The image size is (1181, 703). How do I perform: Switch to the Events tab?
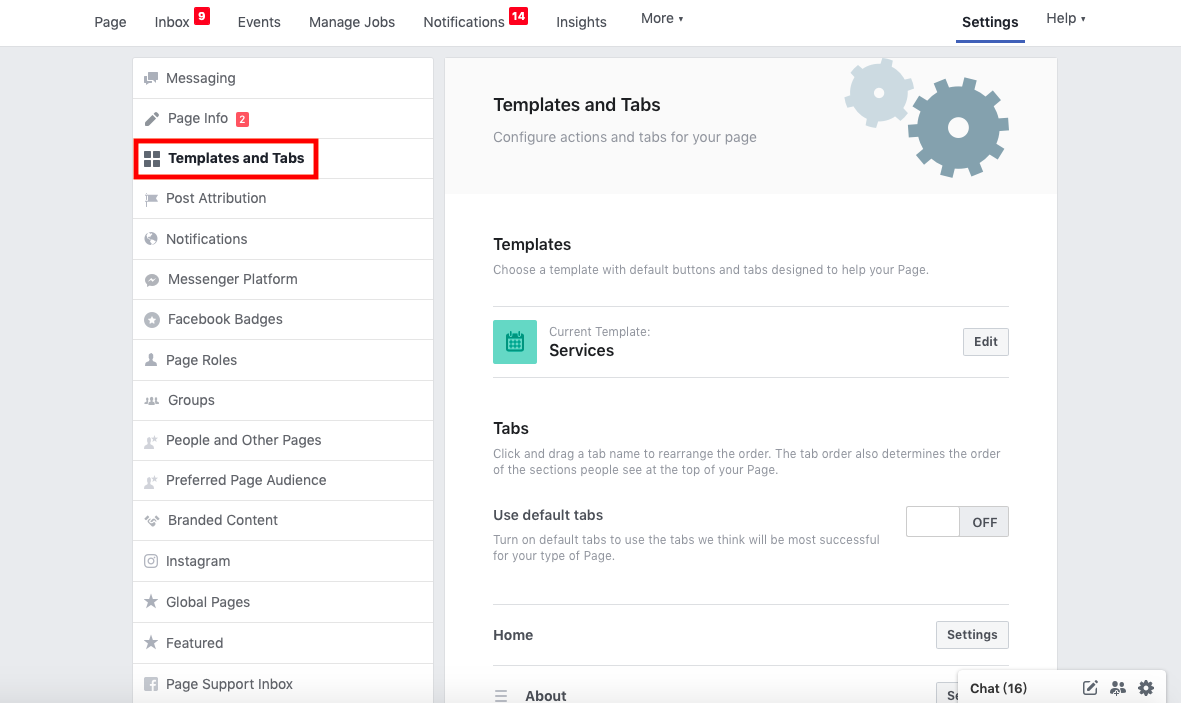tap(259, 22)
